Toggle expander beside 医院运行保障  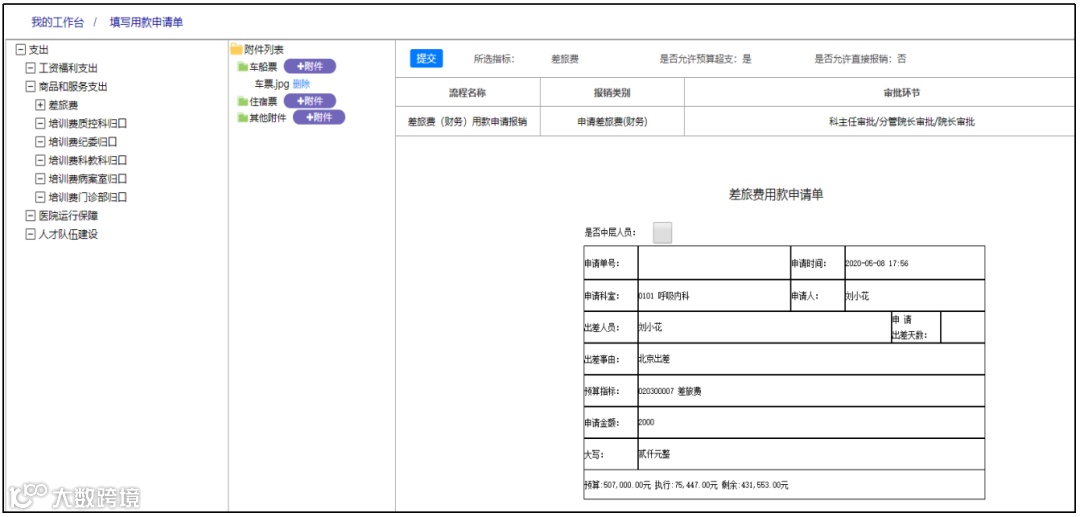tap(30, 215)
